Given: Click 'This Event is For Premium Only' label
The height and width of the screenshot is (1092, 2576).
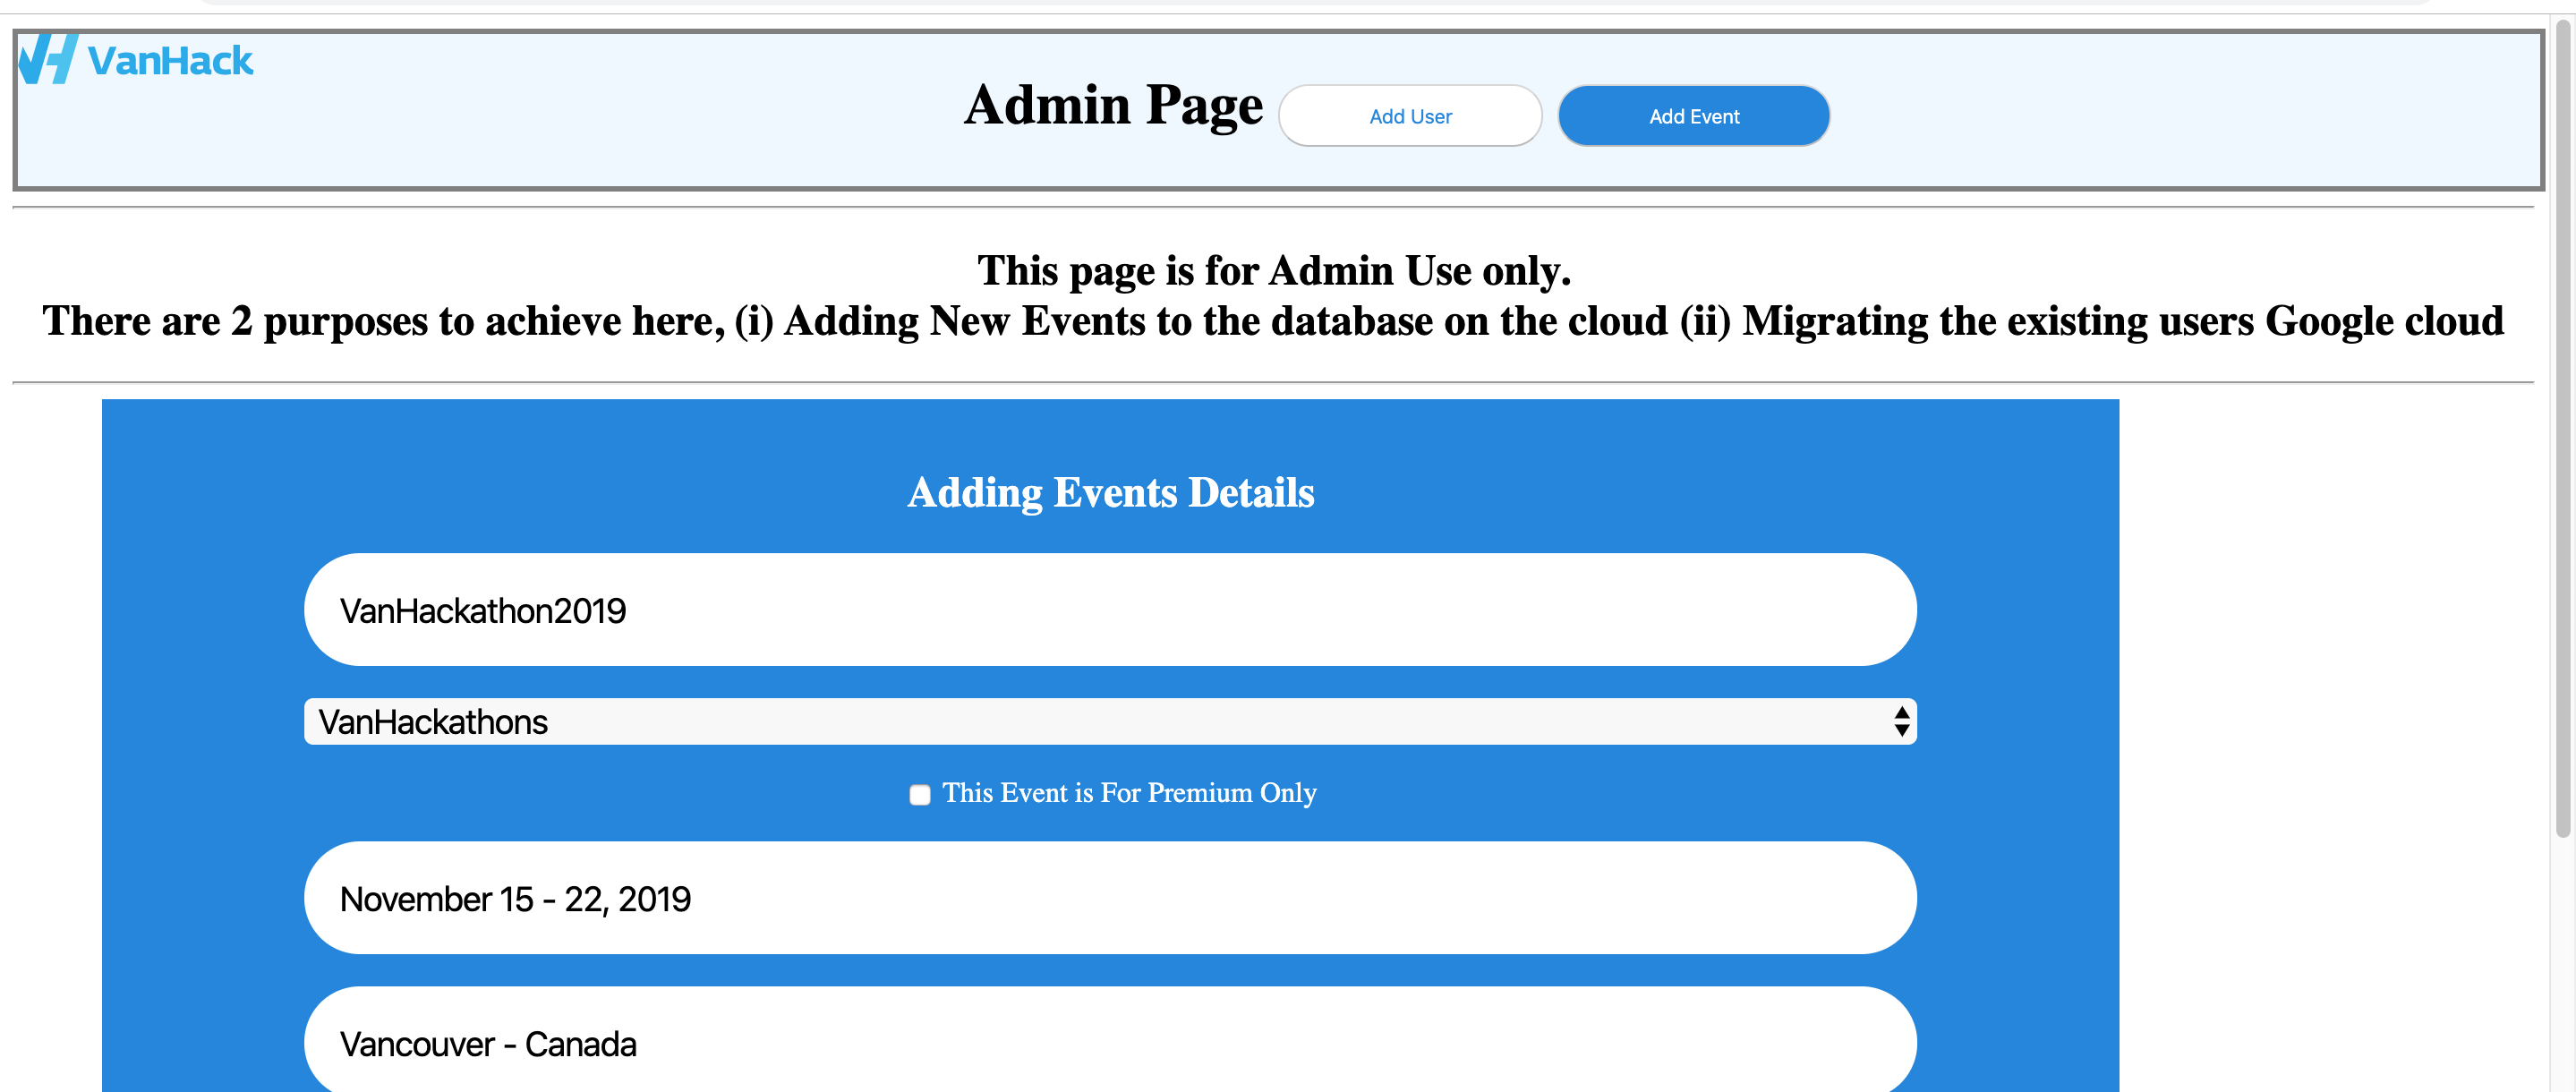Looking at the screenshot, I should click(1129, 793).
